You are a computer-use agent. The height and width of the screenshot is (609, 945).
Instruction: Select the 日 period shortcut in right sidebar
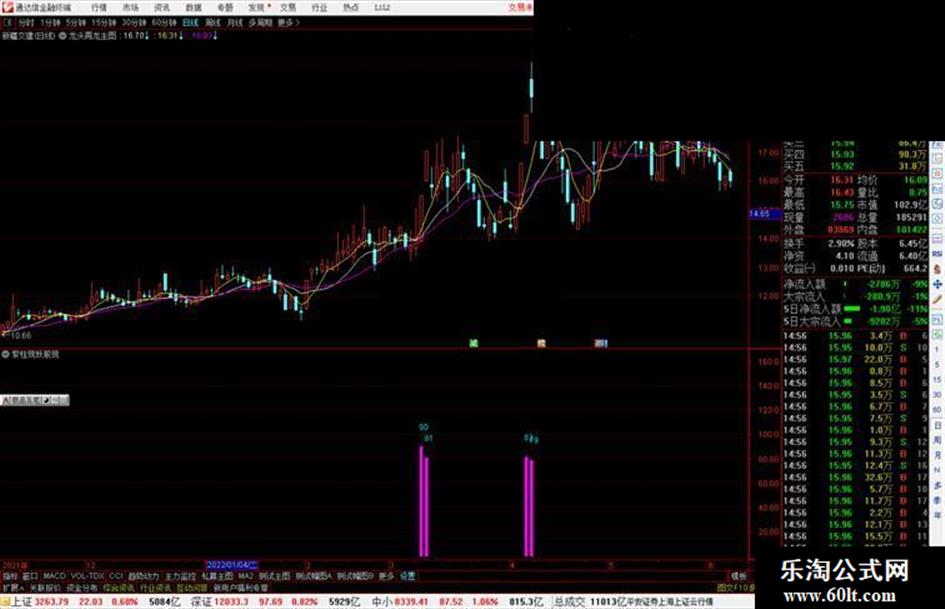tap(937, 425)
